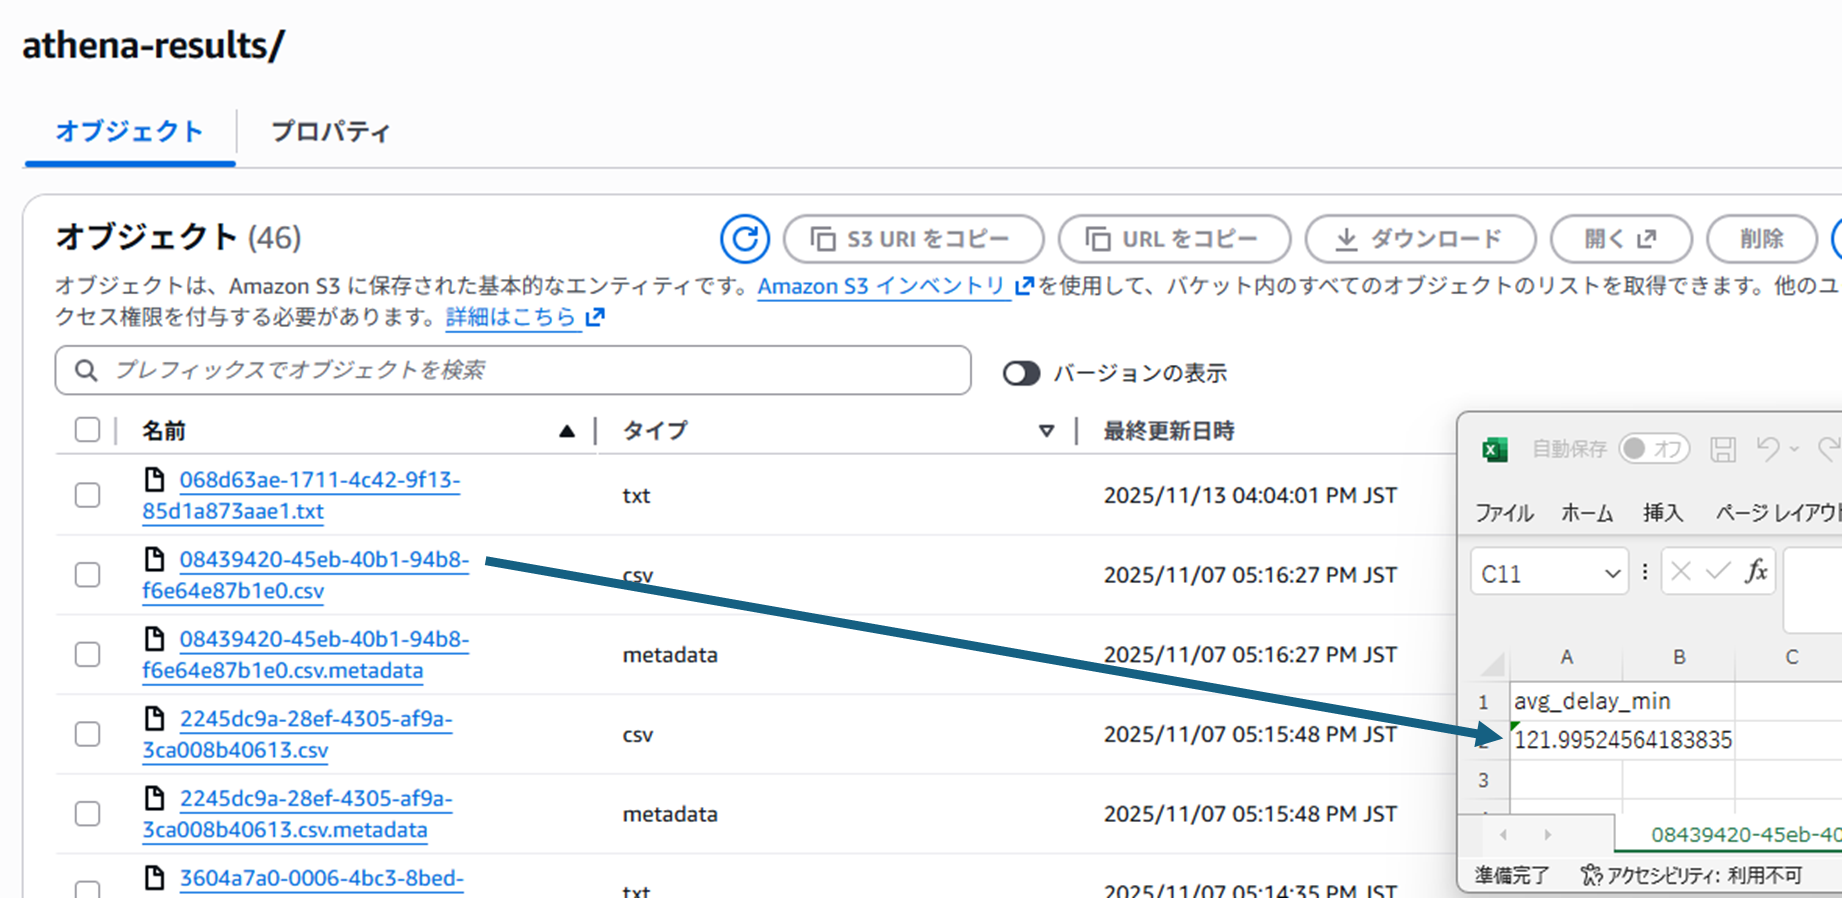This screenshot has height=898, width=1842.
Task: Open formula bar options dots in Excel
Action: pyautogui.click(x=1645, y=572)
